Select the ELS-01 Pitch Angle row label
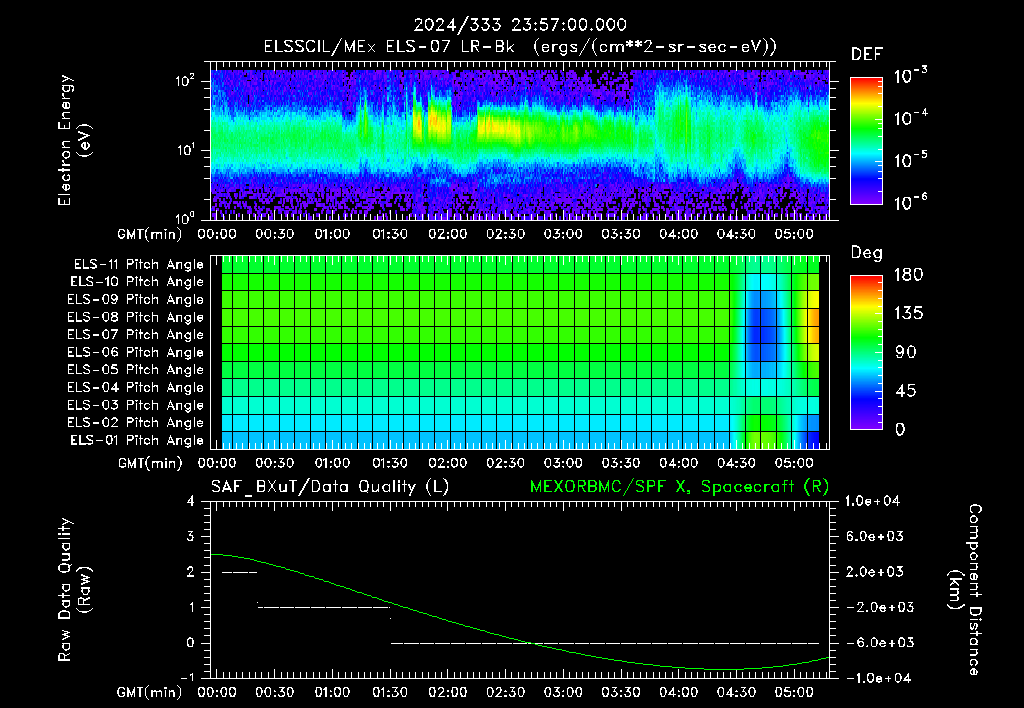1024x708 pixels. point(136,440)
